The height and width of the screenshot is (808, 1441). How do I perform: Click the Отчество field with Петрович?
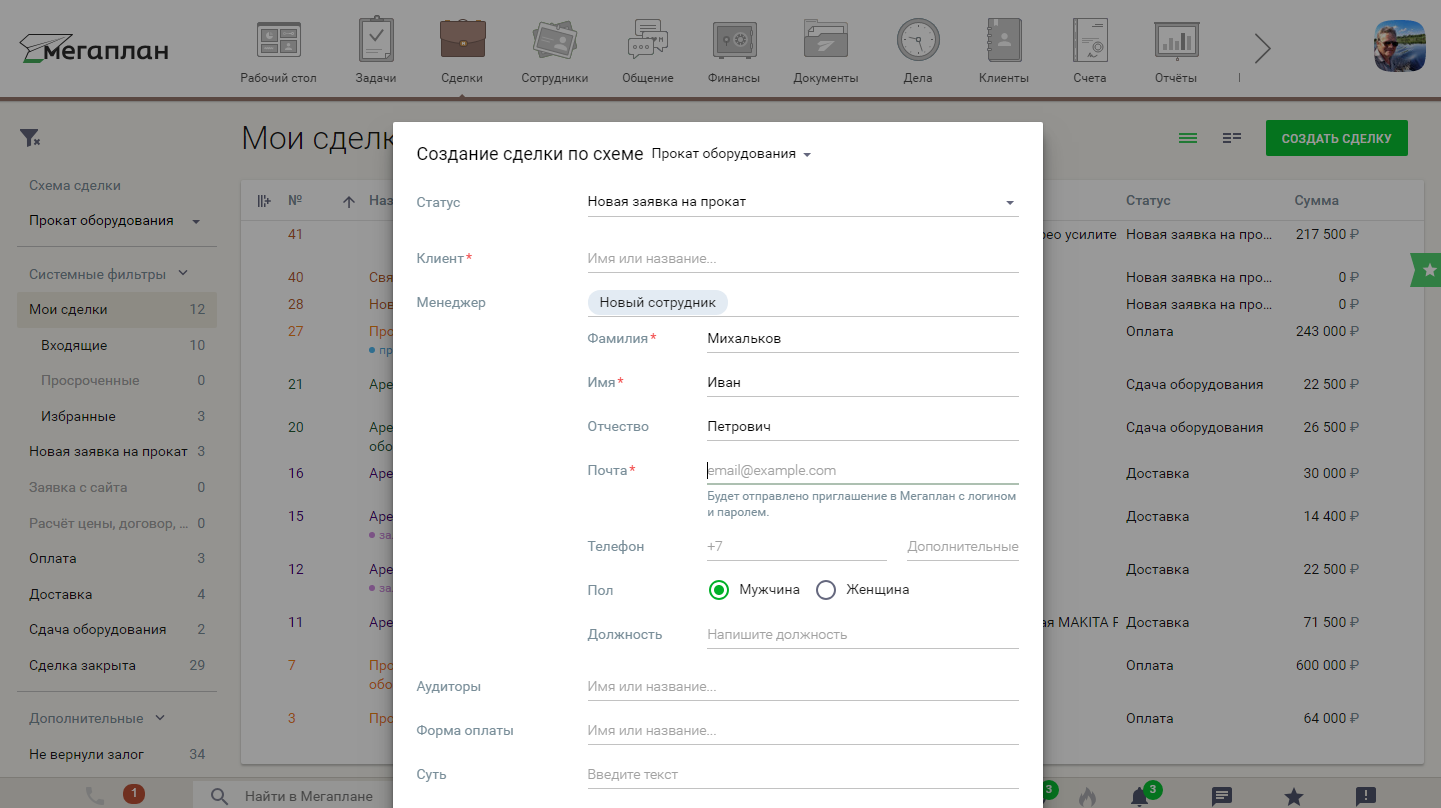click(862, 427)
